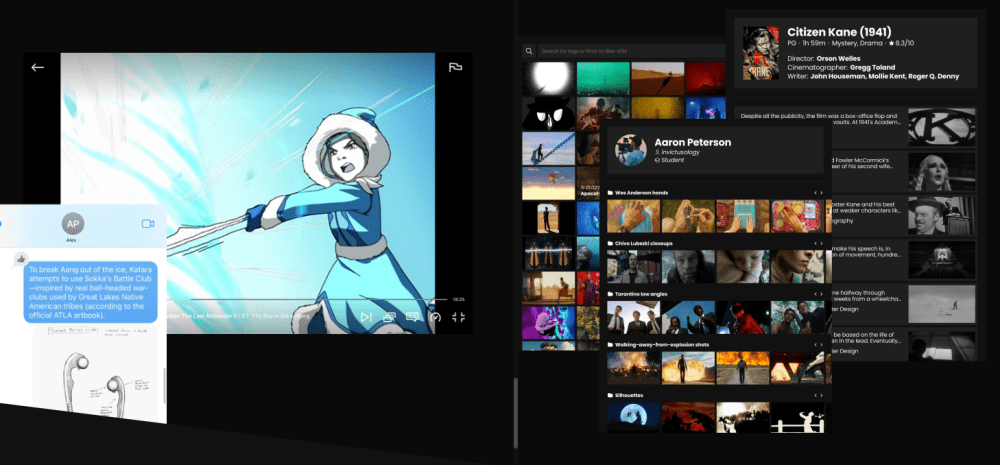Screen dimensions: 1000x465
Task: Click the thumbs-up reaction on the message
Action: [x=20, y=258]
